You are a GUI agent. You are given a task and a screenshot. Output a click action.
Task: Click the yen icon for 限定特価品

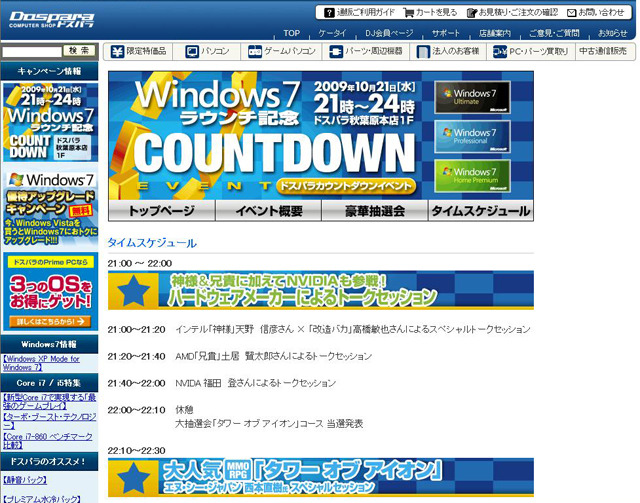click(117, 51)
